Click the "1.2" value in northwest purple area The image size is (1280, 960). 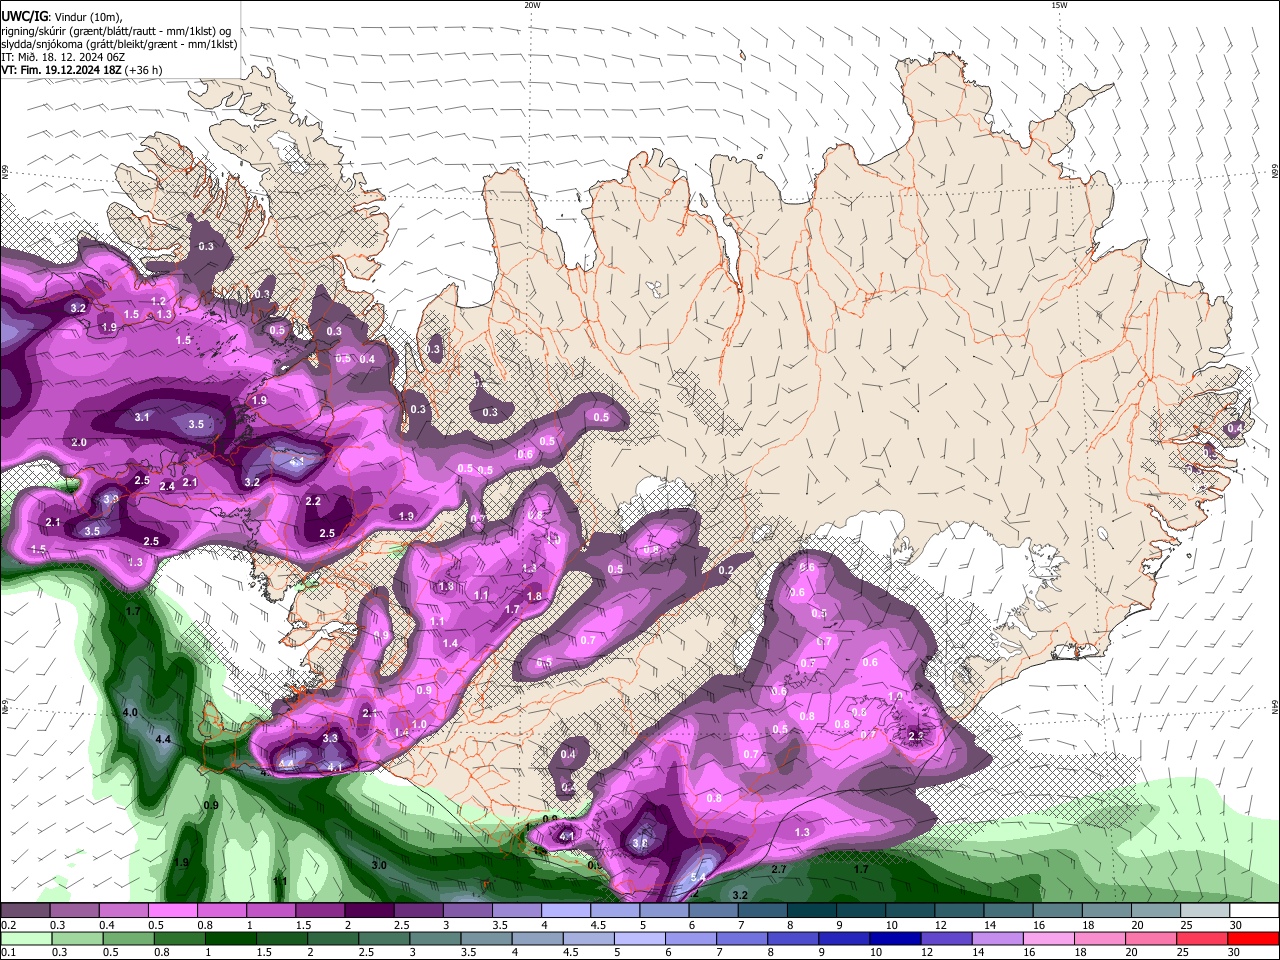pos(158,301)
